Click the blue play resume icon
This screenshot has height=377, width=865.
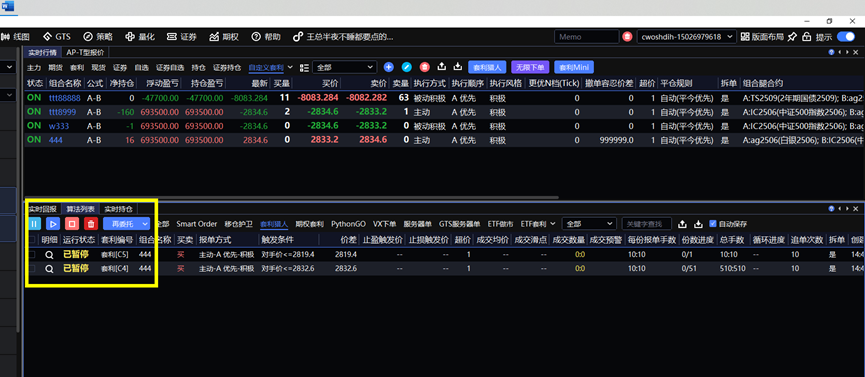[53, 224]
